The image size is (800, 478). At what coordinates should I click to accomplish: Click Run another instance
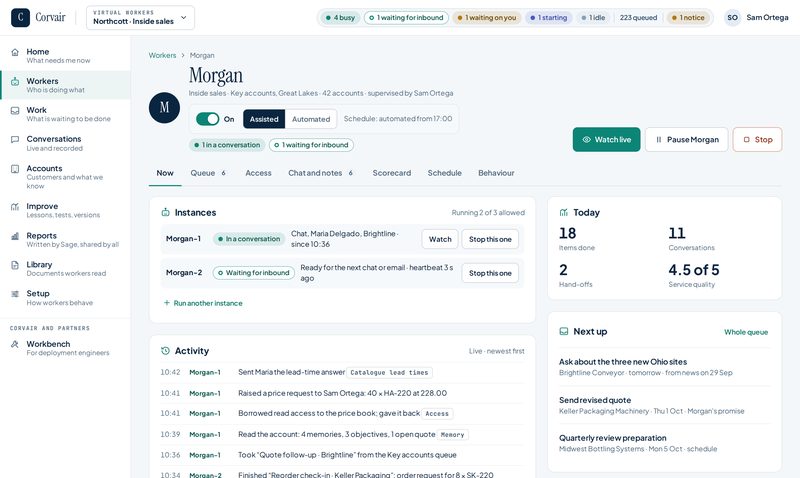click(x=203, y=303)
